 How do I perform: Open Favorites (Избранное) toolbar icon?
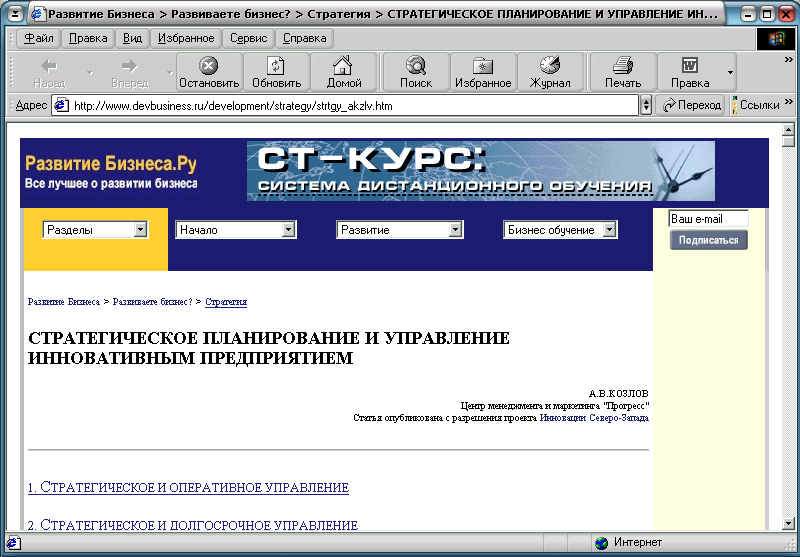[483, 66]
